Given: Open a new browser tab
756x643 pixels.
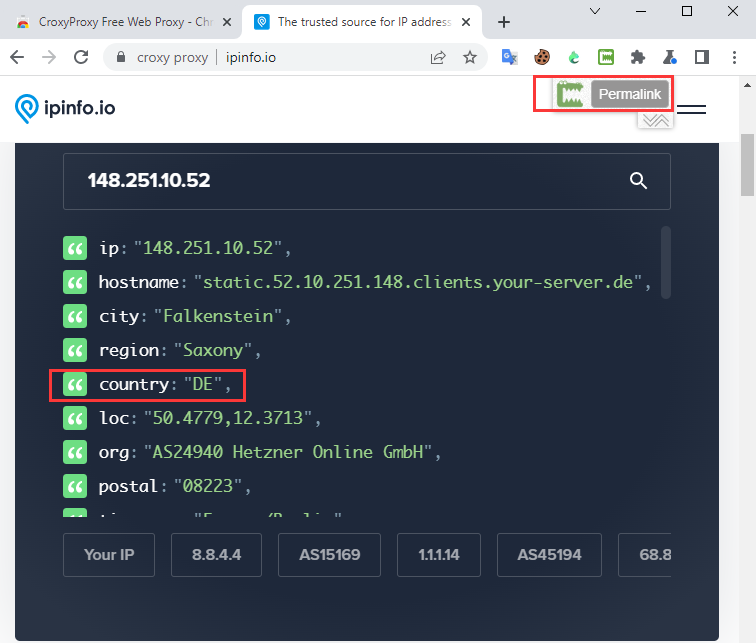Looking at the screenshot, I should pos(504,22).
